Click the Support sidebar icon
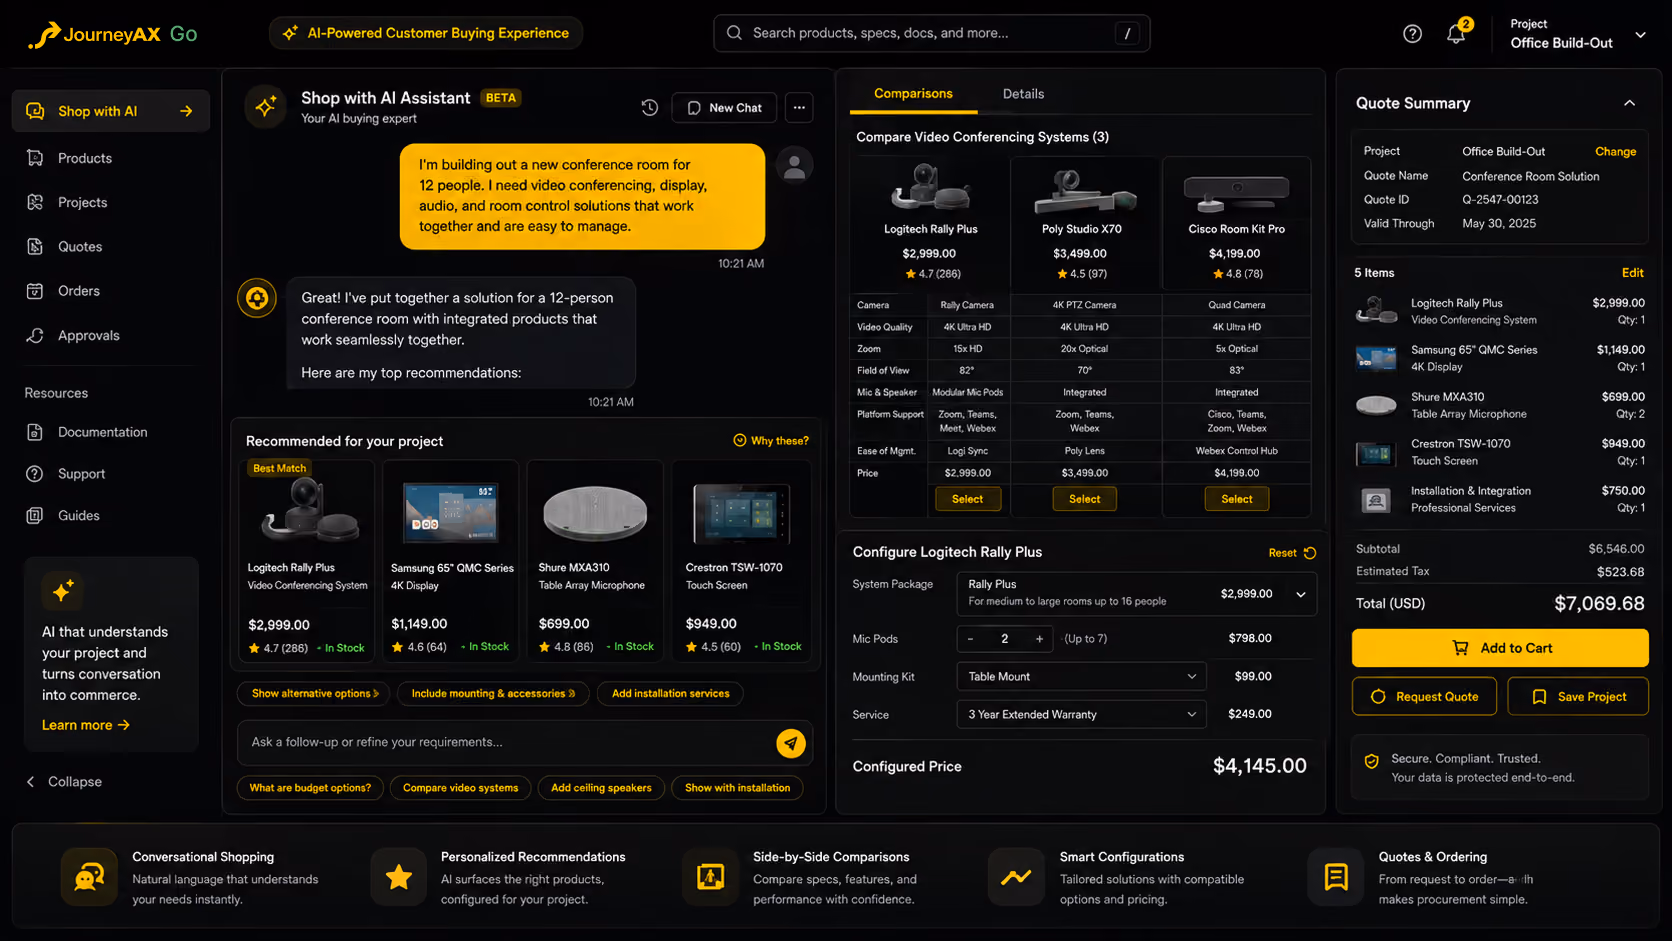 tap(35, 474)
